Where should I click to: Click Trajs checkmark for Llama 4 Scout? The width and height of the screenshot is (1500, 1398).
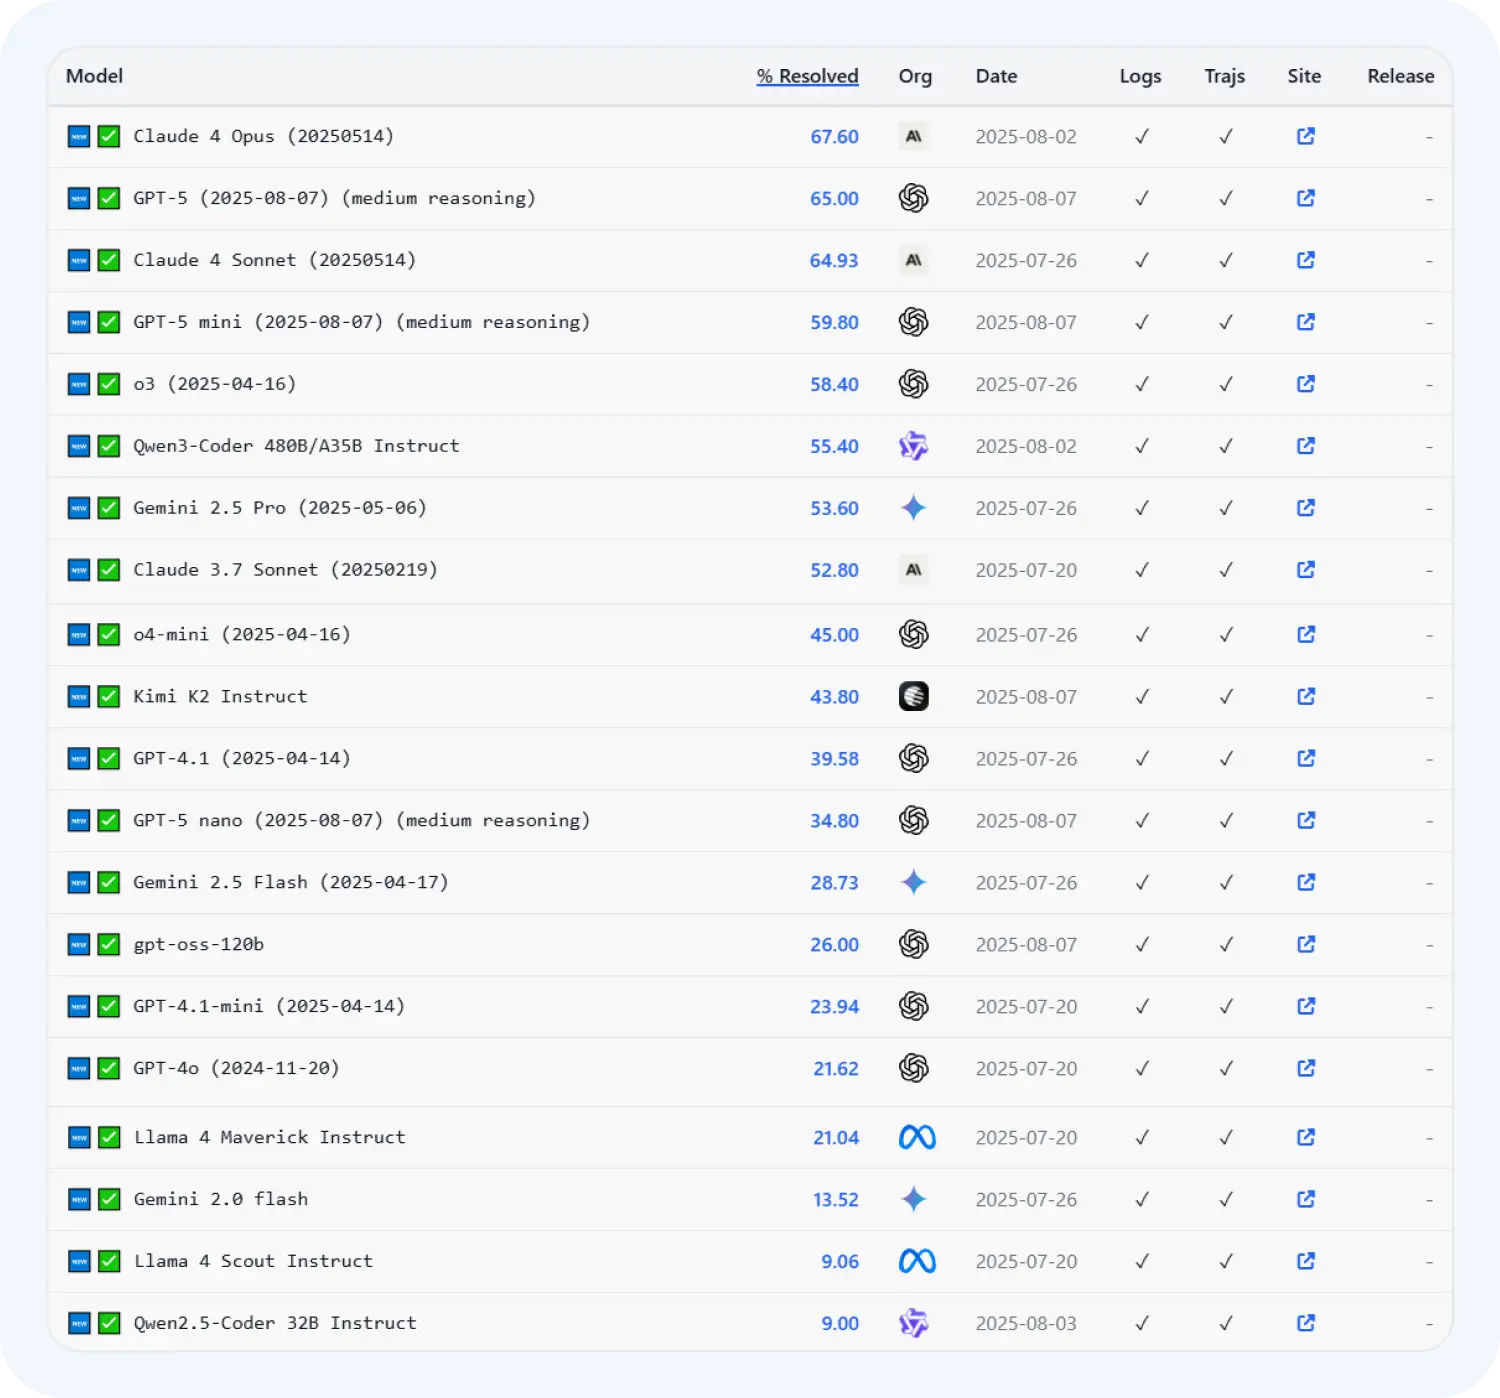tap(1225, 1261)
